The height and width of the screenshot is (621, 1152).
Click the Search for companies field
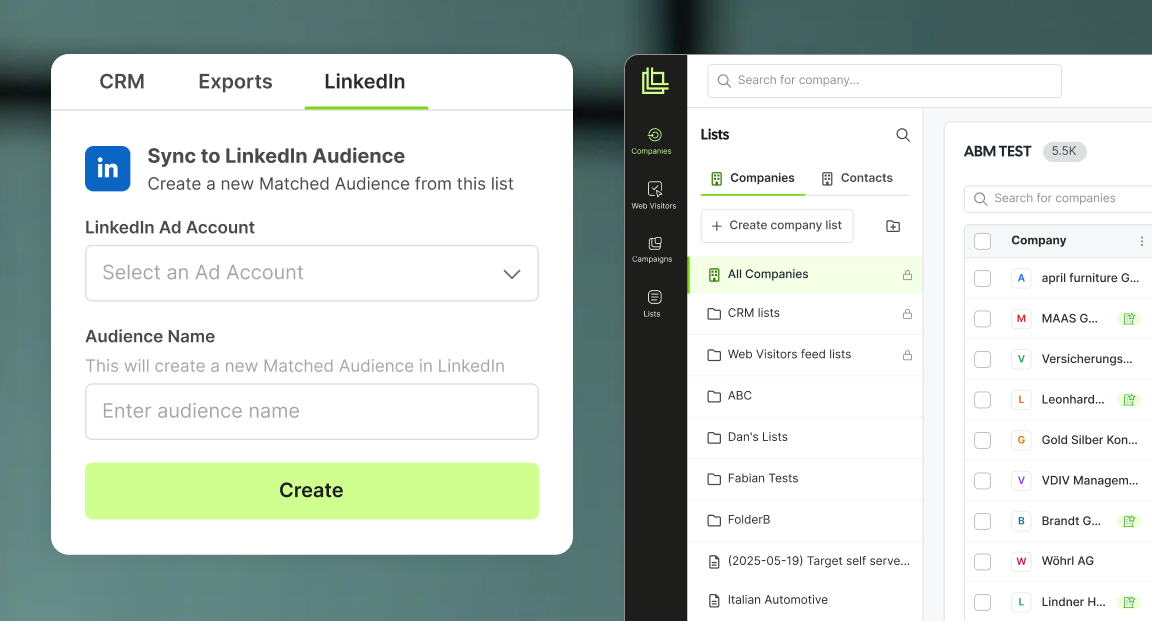[1058, 198]
